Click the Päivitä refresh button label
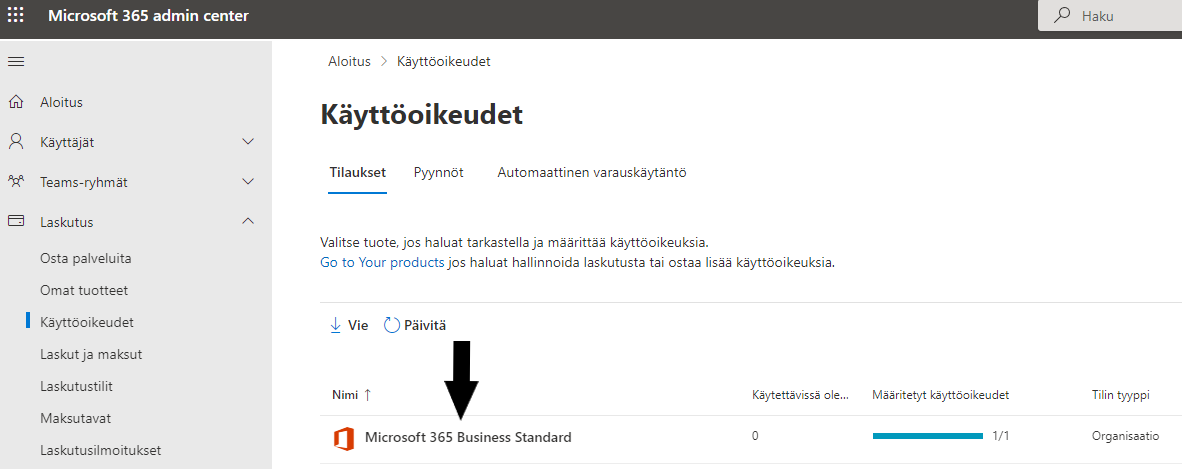Screen dimensions: 1182x469 (x=425, y=326)
